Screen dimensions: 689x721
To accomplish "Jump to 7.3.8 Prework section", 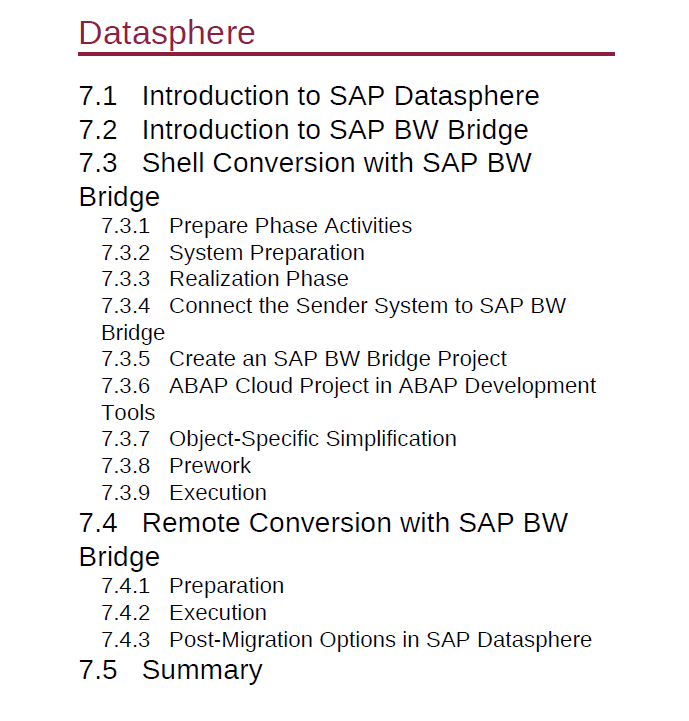I will [x=176, y=466].
